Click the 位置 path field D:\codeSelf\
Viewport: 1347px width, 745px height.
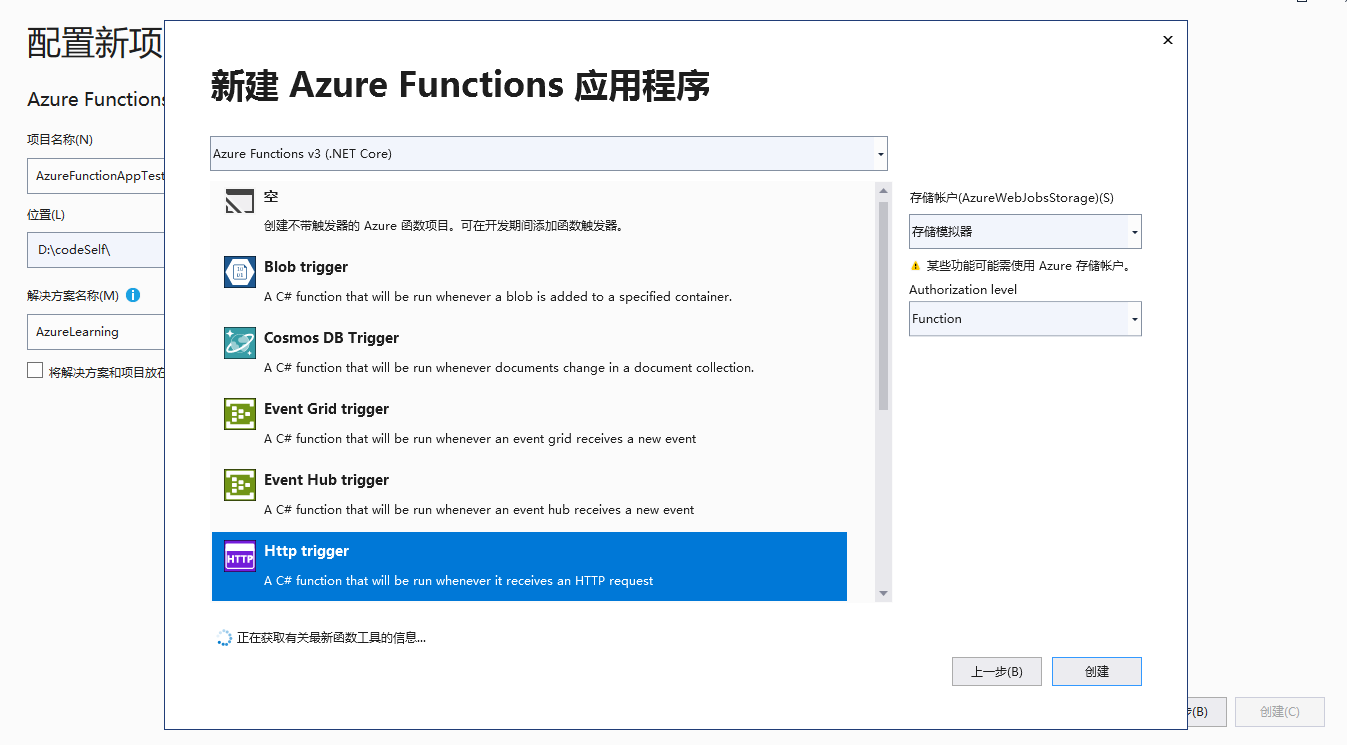tap(95, 249)
